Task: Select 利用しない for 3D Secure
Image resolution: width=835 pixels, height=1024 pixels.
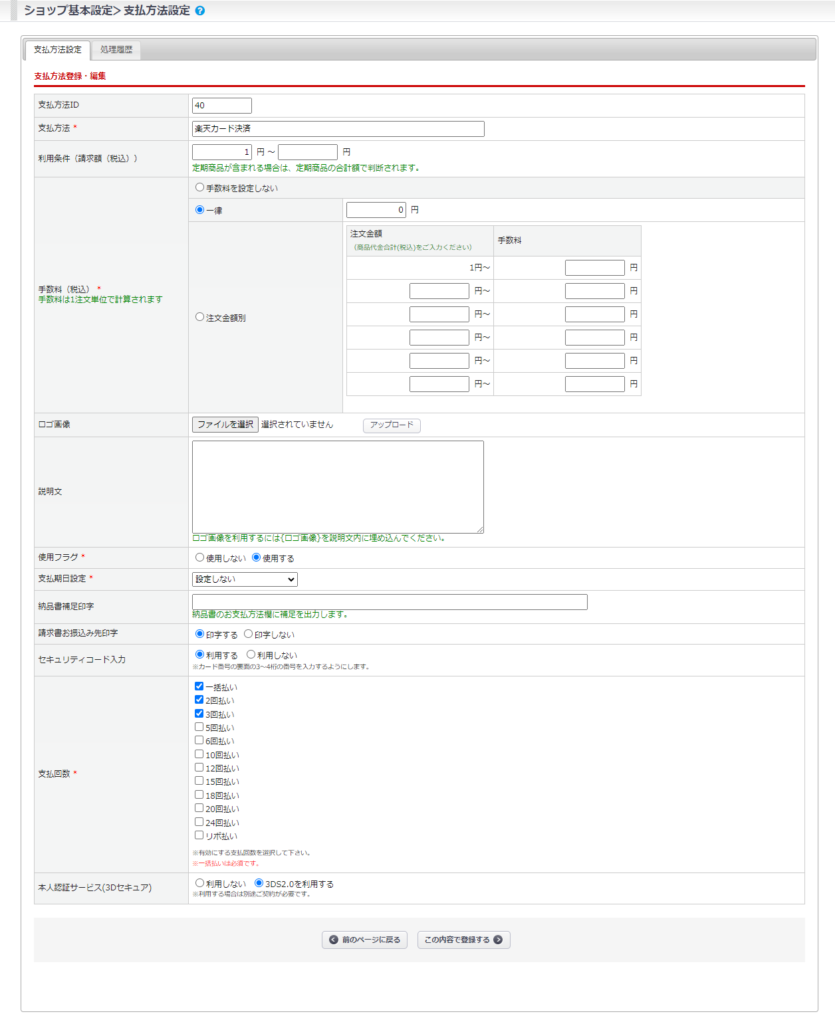Action: 200,884
